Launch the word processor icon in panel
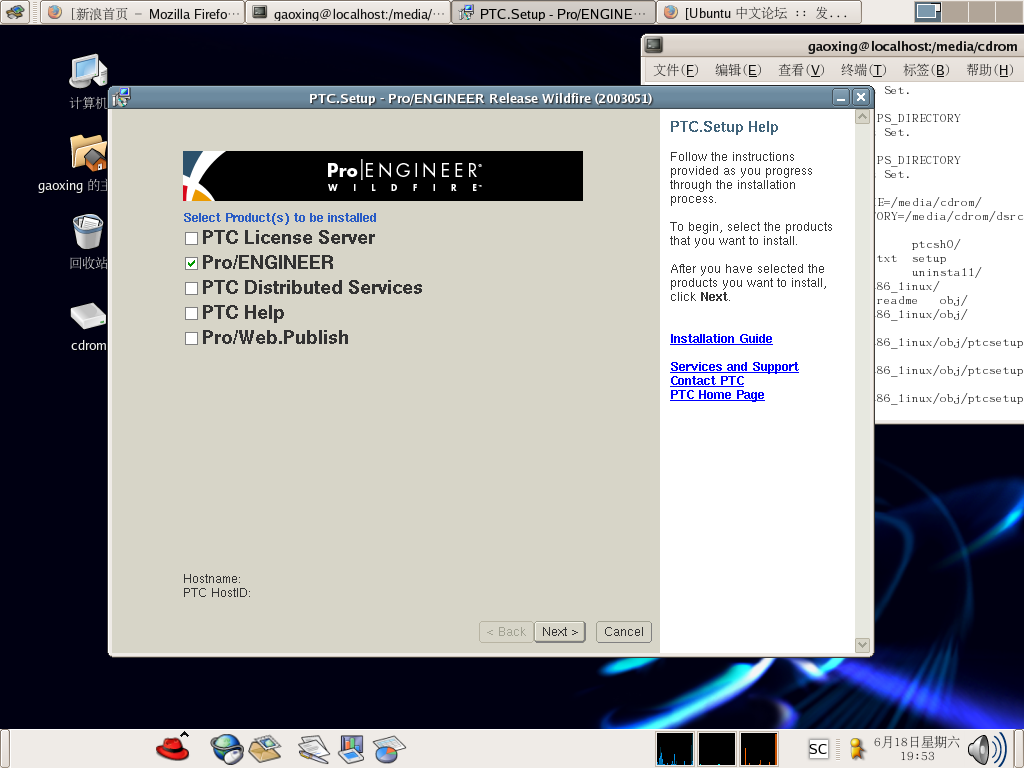Viewport: 1024px width, 768px height. (314, 749)
